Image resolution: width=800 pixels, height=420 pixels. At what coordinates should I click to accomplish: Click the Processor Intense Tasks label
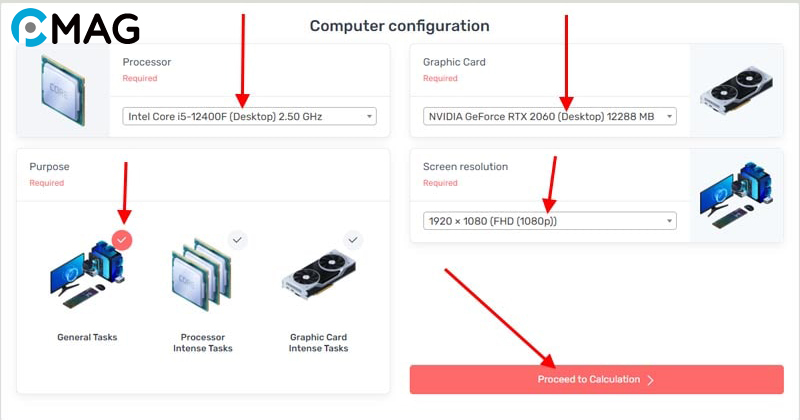[203, 342]
